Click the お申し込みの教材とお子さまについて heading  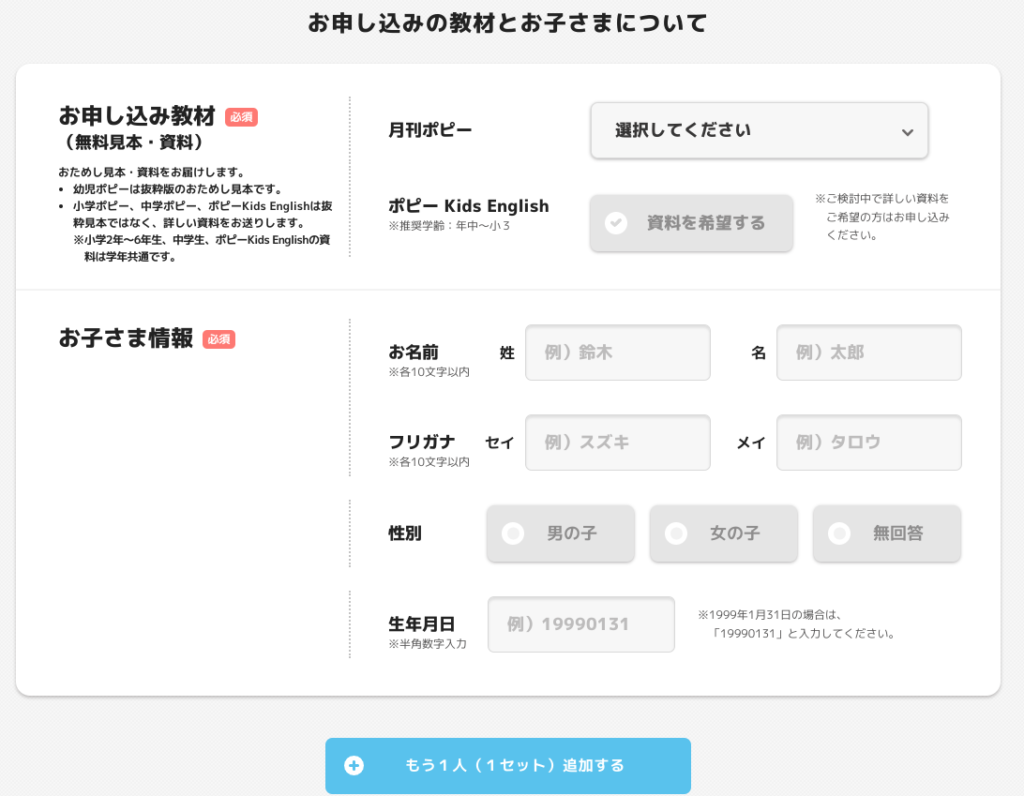click(507, 23)
